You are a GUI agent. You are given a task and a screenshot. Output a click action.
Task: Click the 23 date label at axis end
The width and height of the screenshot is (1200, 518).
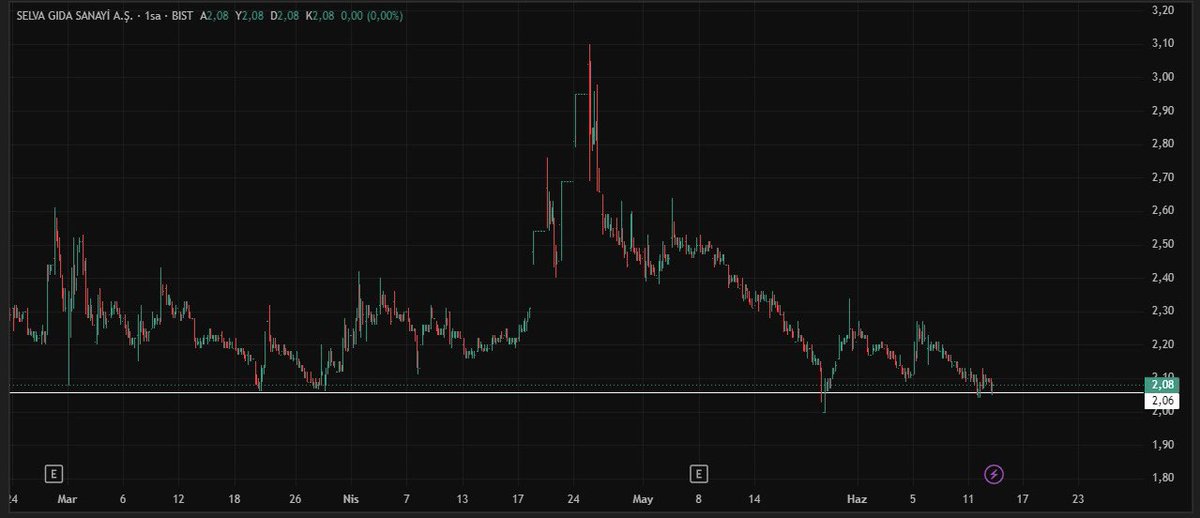pyautogui.click(x=1077, y=498)
